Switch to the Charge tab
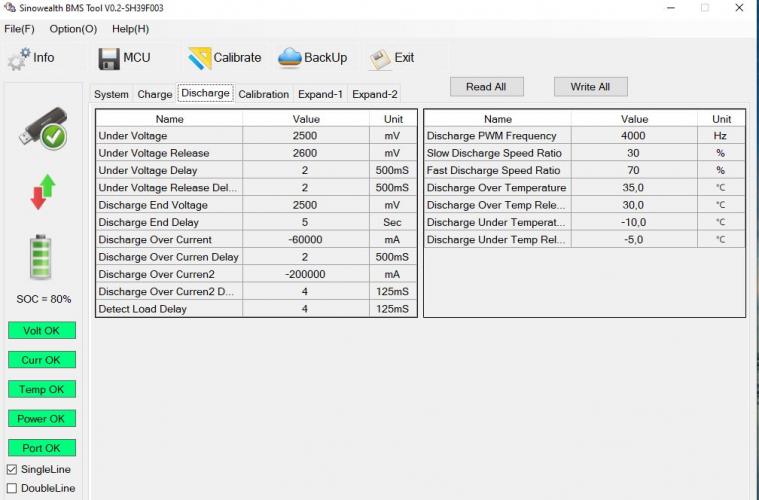759x500 pixels. [x=155, y=94]
